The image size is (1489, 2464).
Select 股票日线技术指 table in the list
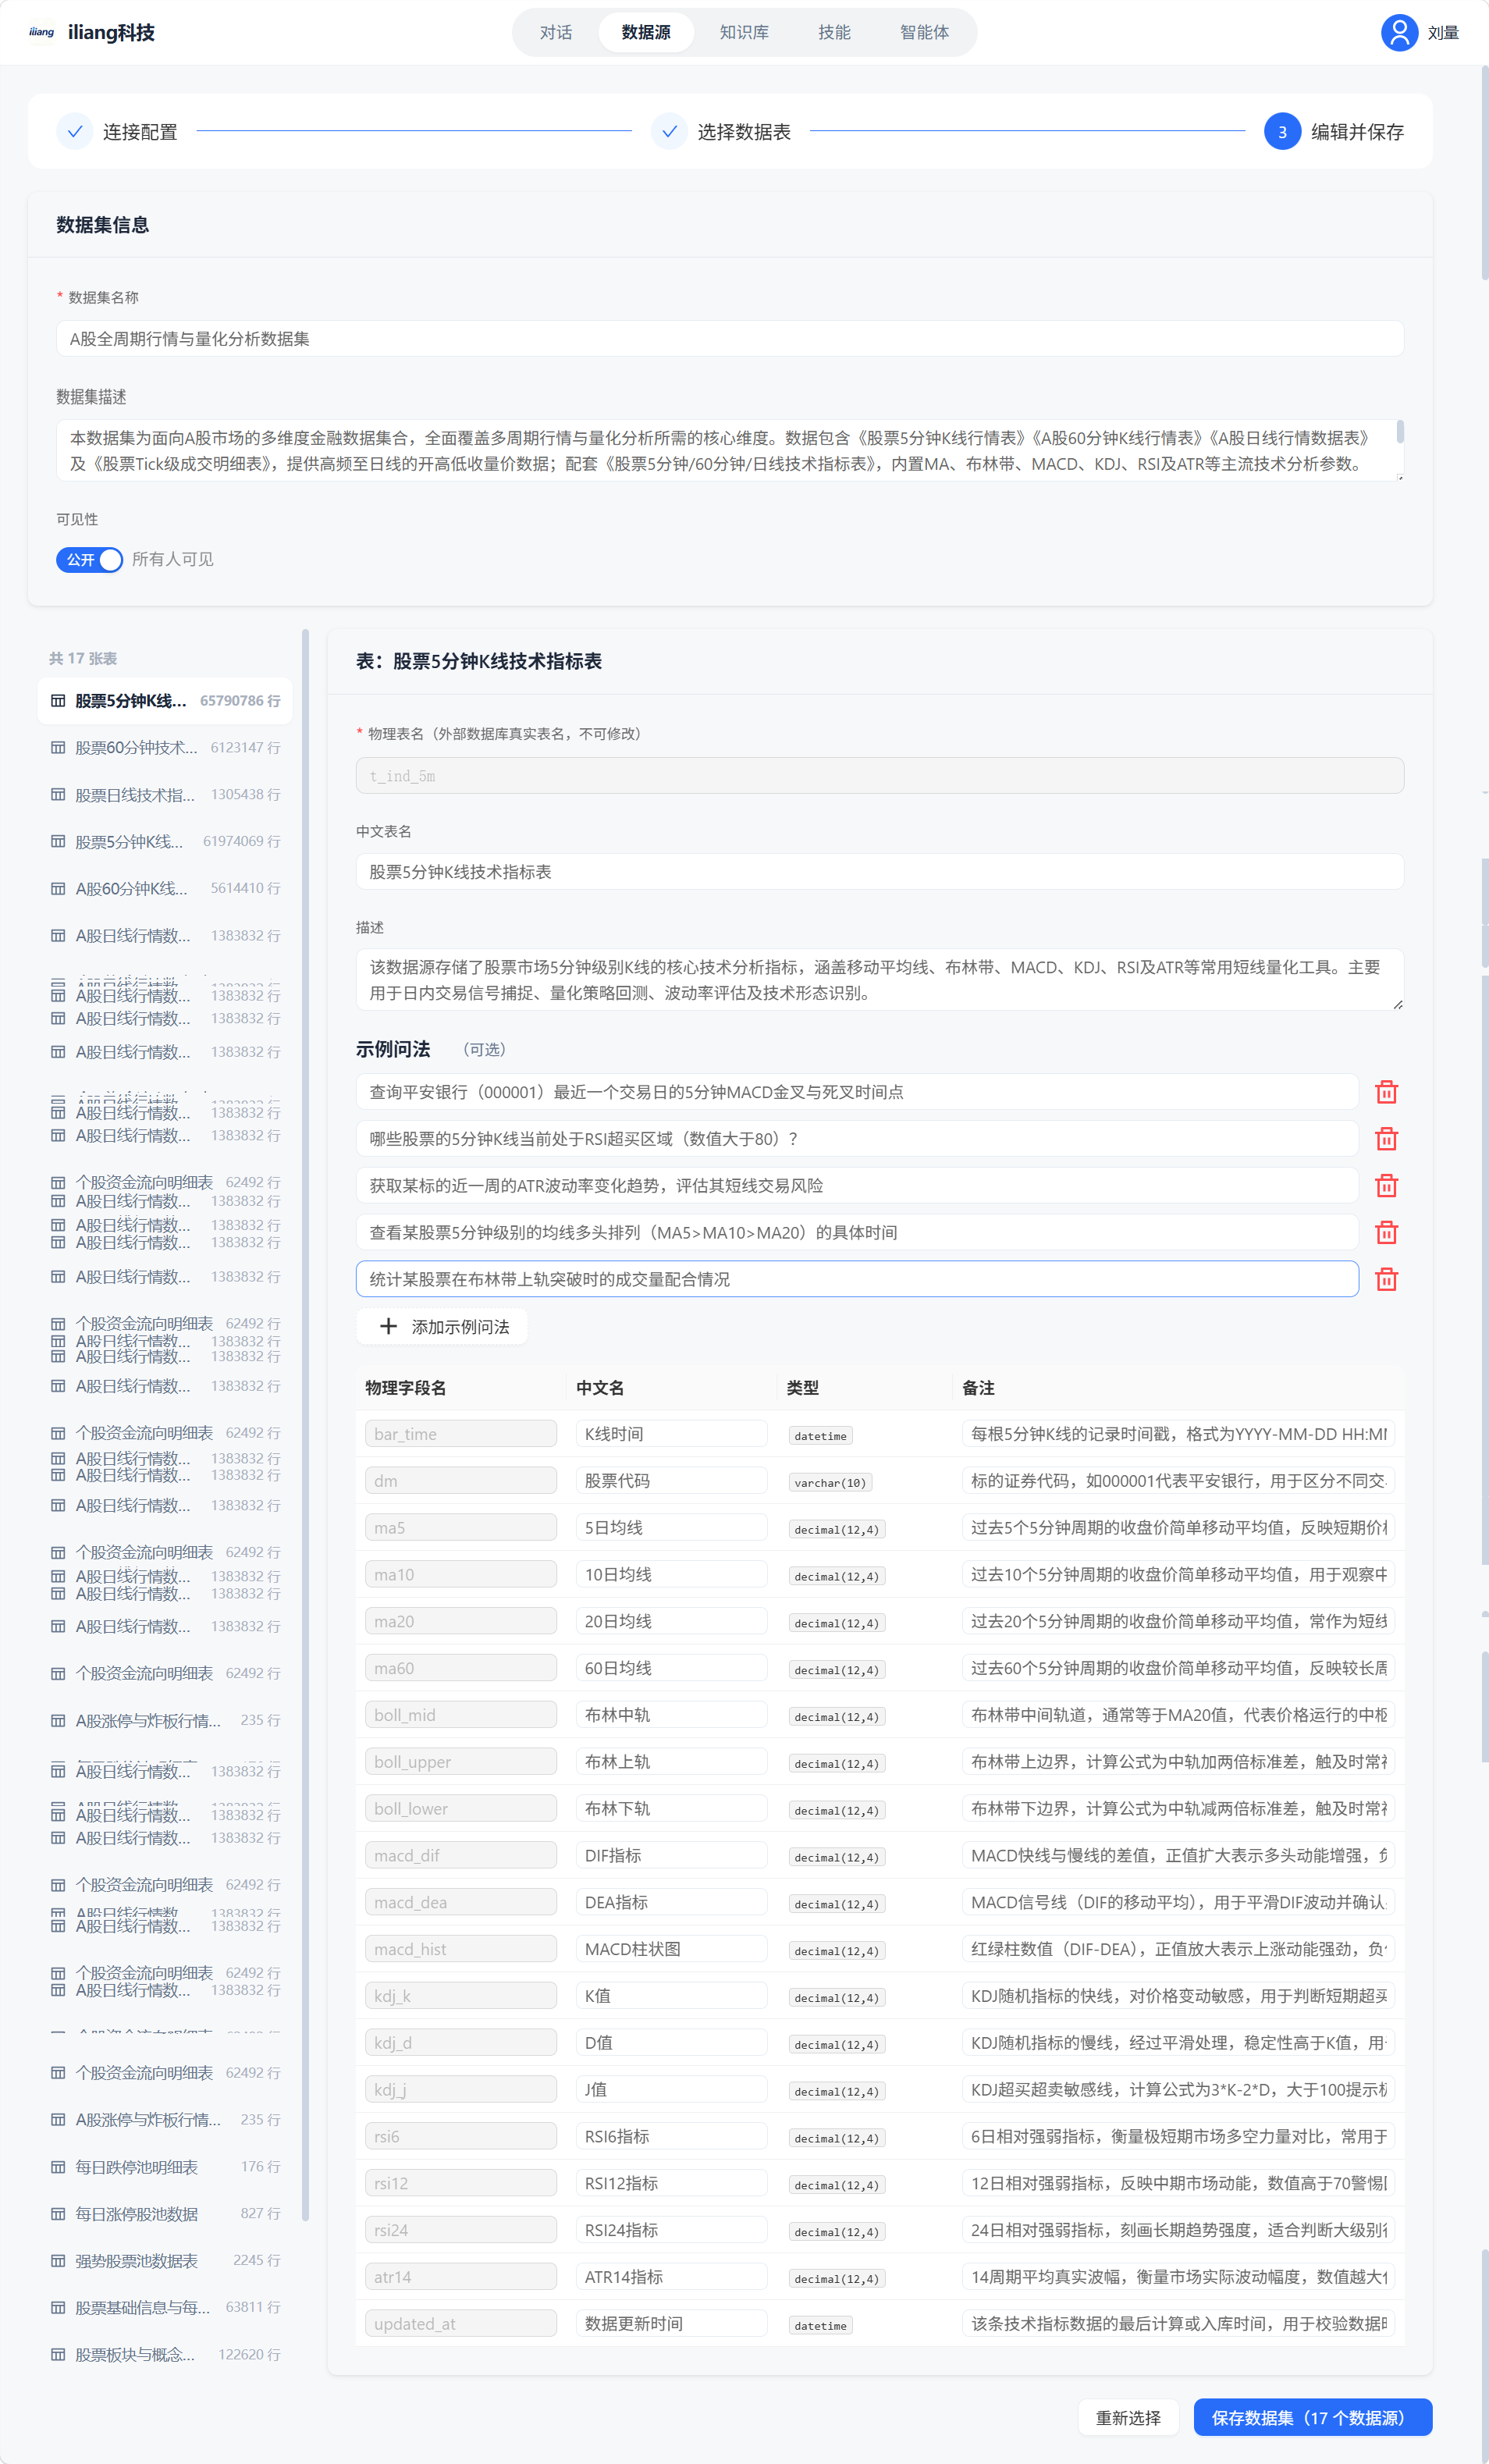(165, 795)
